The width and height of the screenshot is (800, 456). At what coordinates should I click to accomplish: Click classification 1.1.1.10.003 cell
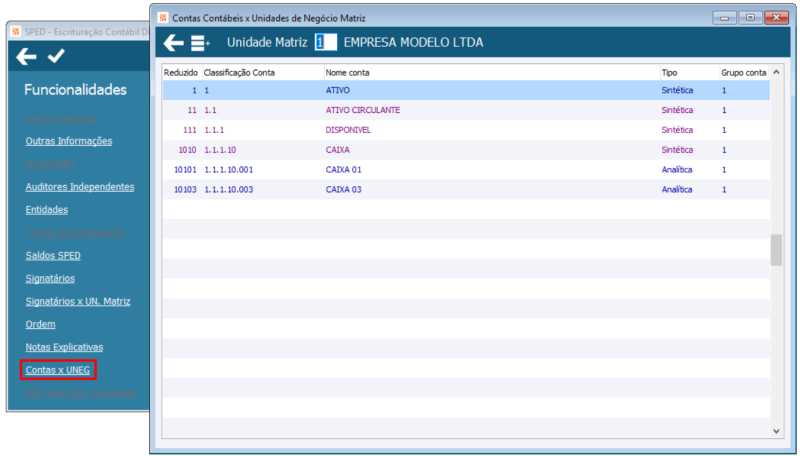pyautogui.click(x=229, y=190)
